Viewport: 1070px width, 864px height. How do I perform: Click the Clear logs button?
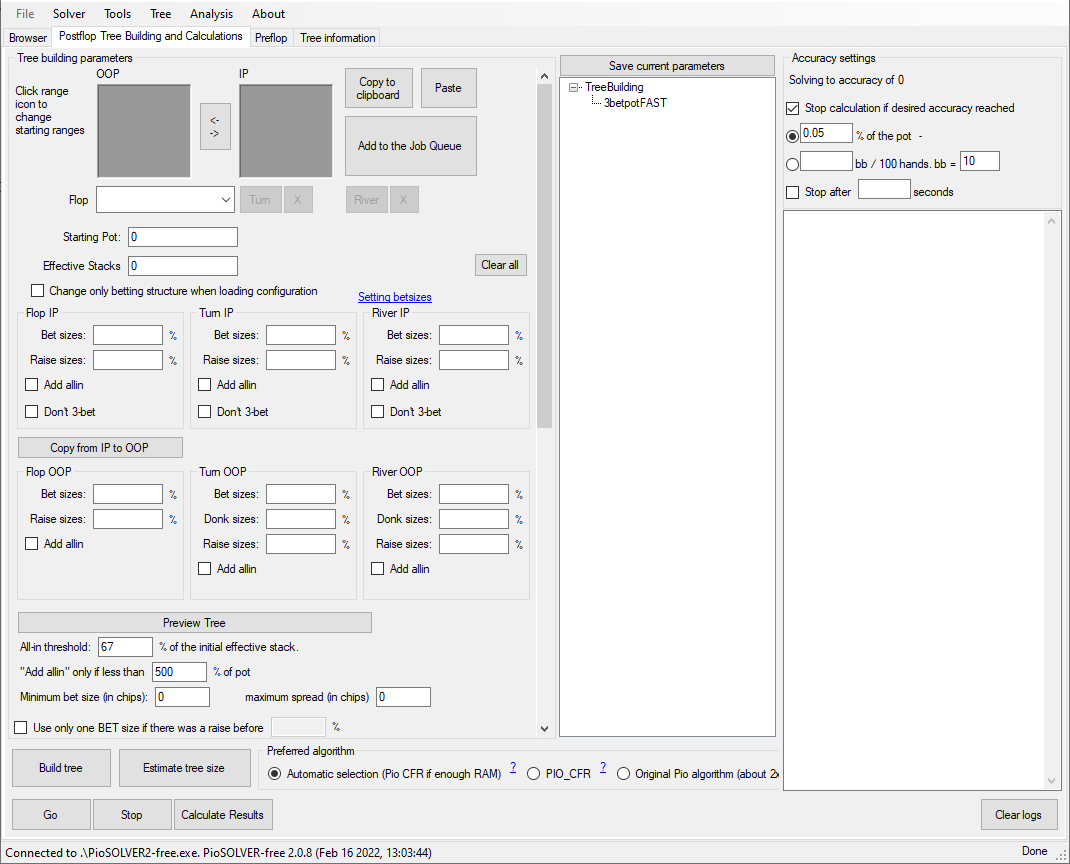1019,814
